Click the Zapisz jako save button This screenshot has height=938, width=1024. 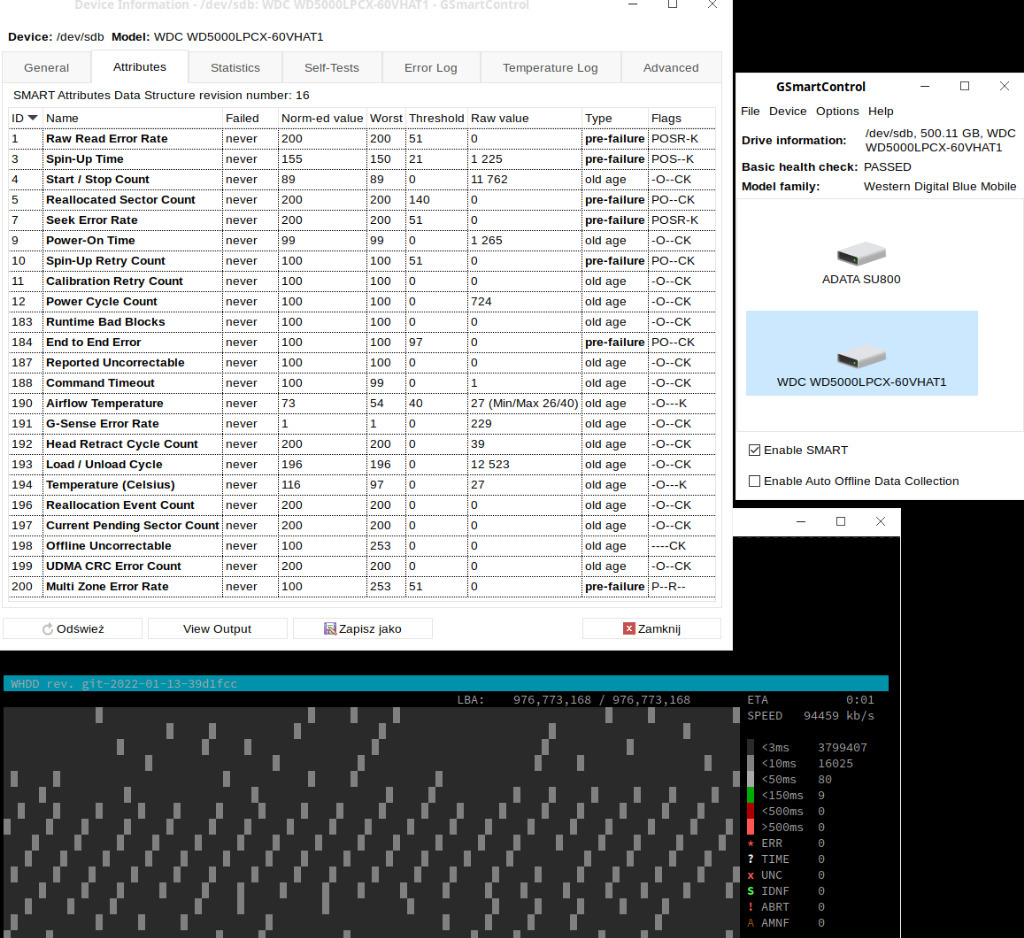(x=362, y=629)
